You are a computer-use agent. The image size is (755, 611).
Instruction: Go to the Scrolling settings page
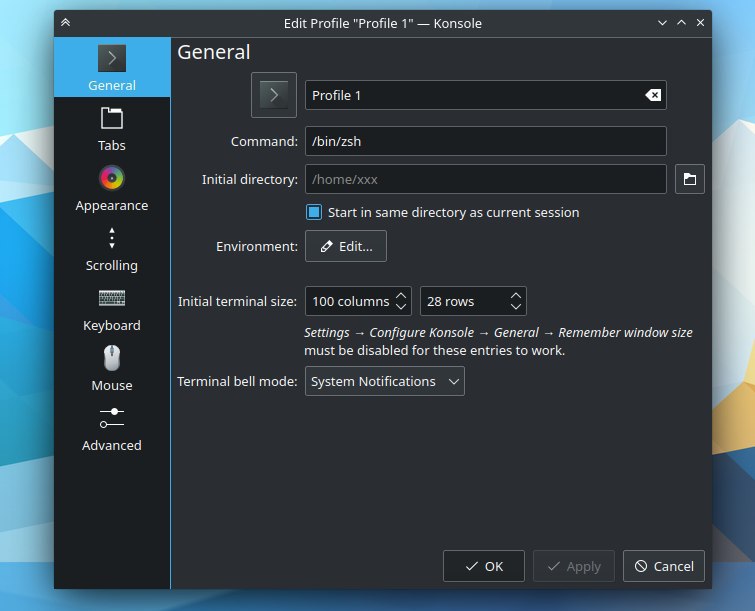pos(112,248)
